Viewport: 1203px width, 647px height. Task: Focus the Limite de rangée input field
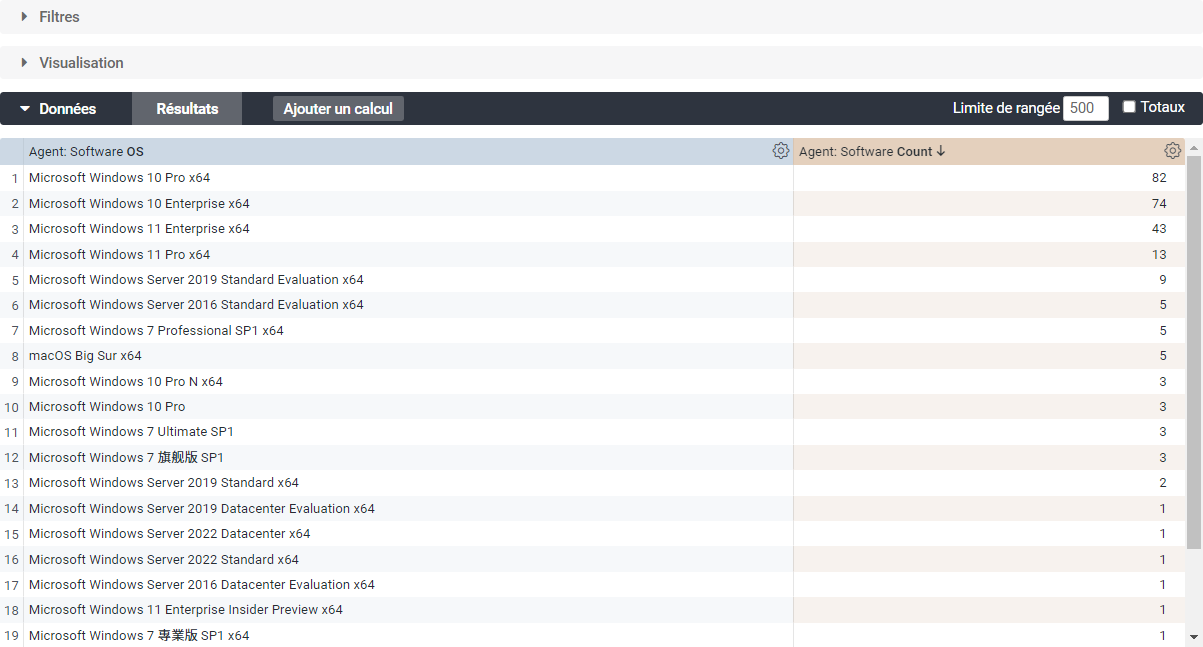pyautogui.click(x=1086, y=108)
